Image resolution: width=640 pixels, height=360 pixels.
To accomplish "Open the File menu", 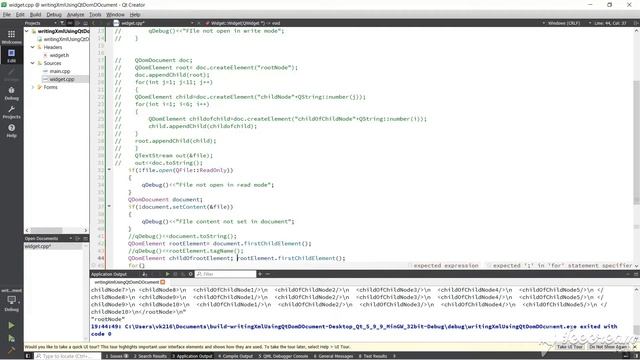I will coord(7,14).
